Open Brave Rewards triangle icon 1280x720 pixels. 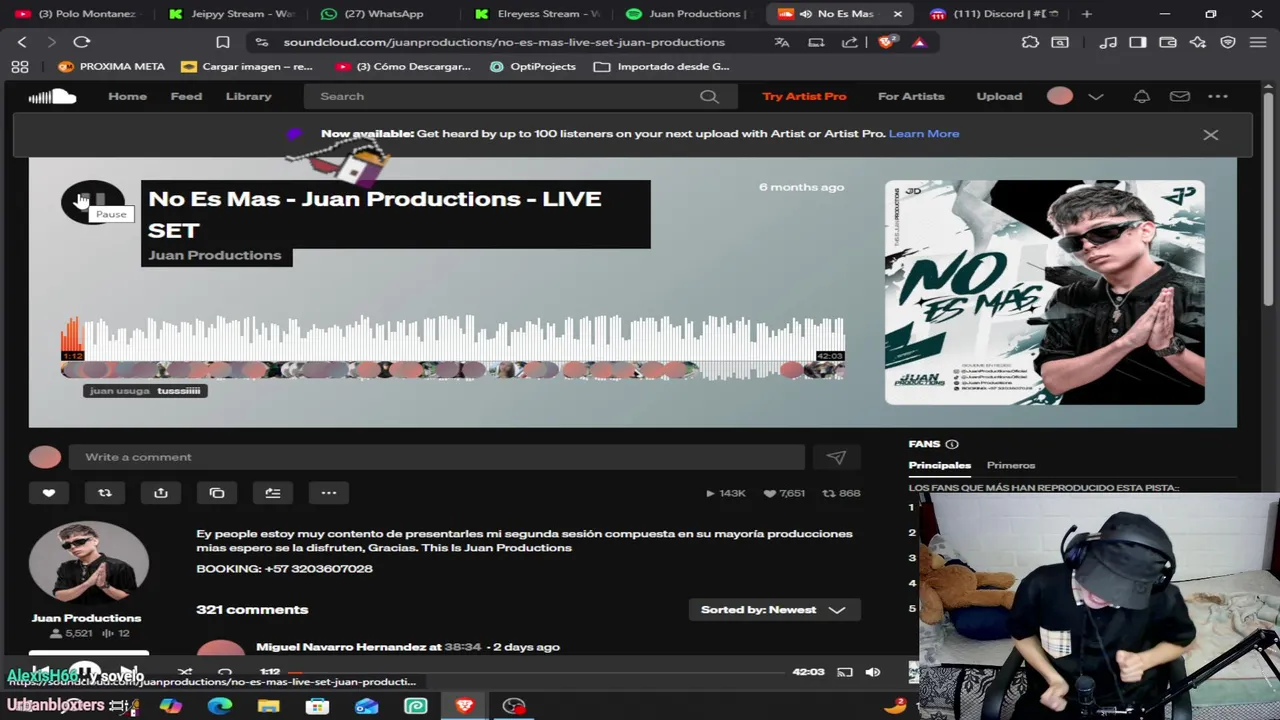point(919,42)
